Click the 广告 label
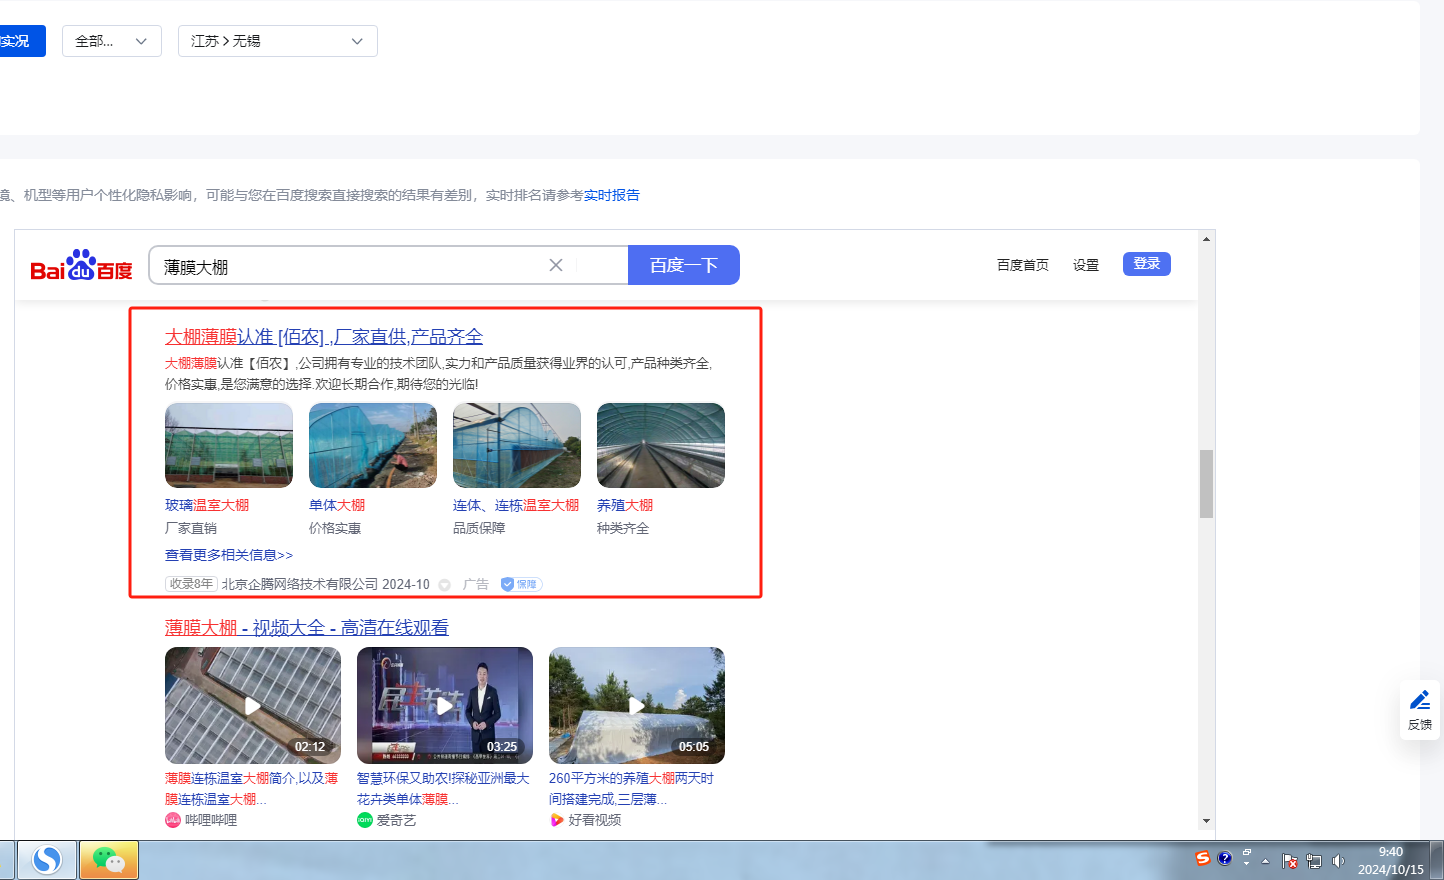Screen dimensions: 1444x880 (476, 584)
